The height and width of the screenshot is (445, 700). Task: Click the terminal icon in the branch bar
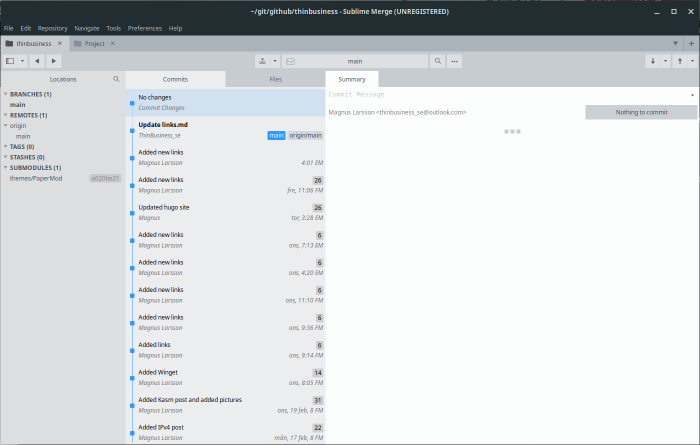[290, 61]
